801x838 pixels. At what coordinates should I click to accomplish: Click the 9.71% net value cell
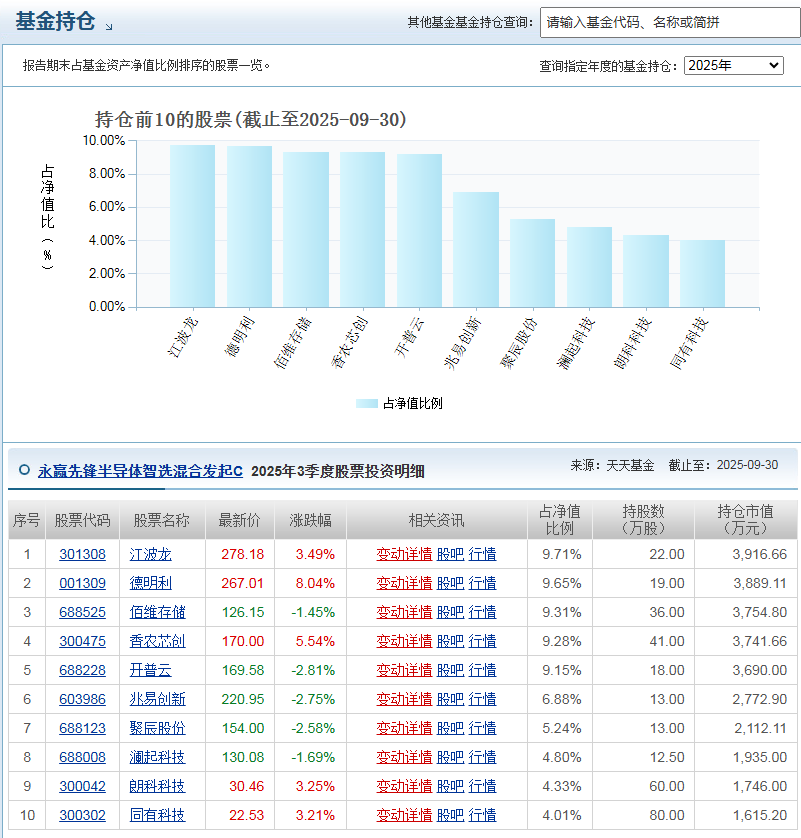[561, 554]
